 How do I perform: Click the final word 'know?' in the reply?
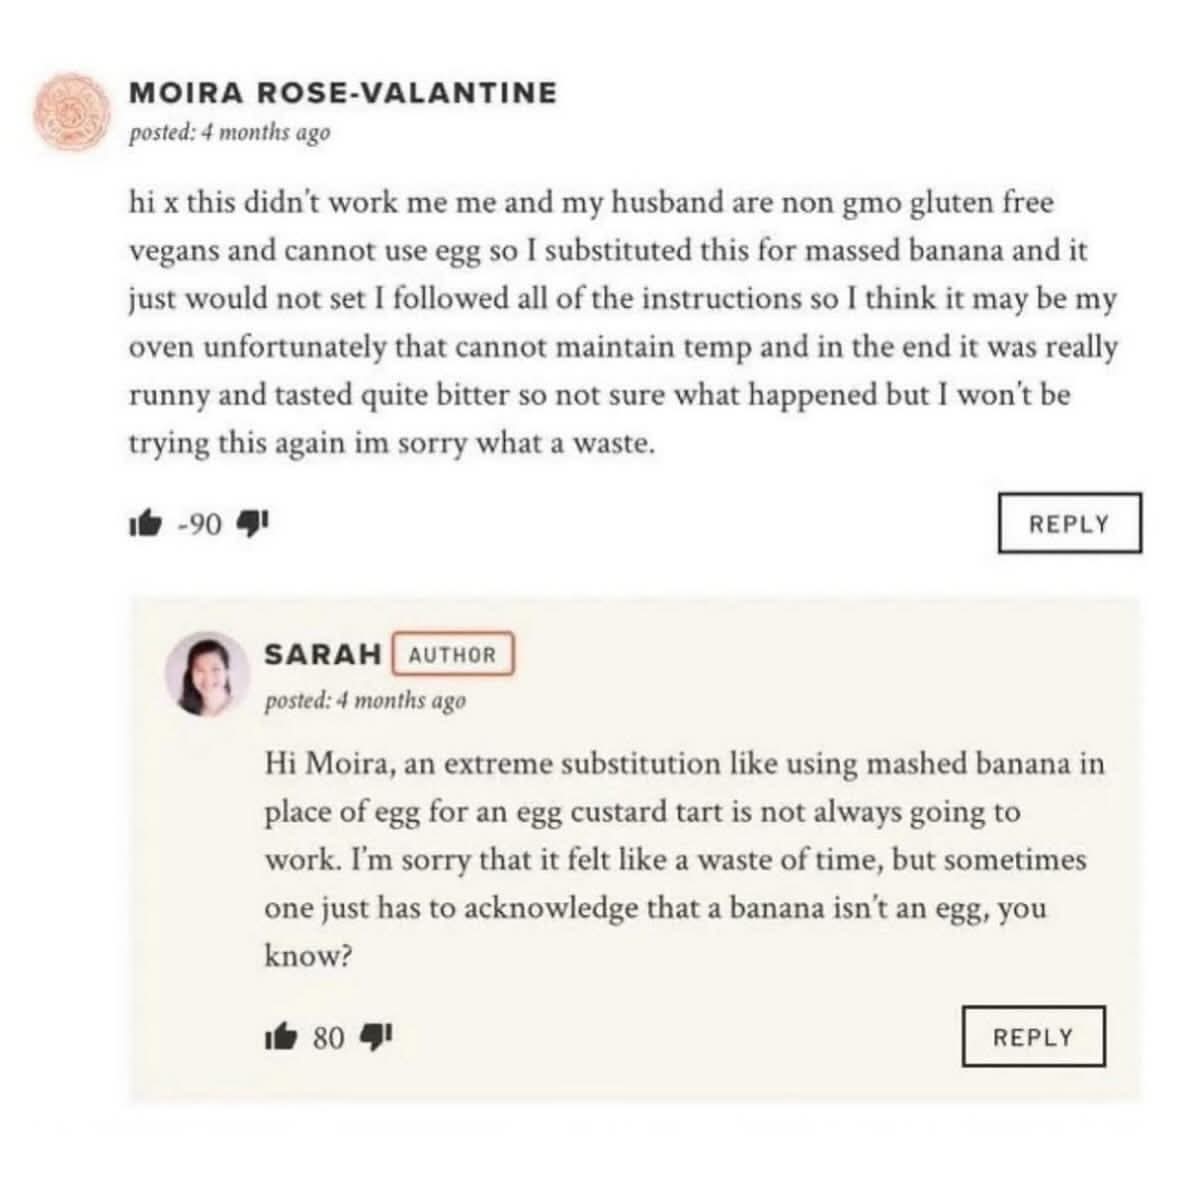tap(308, 956)
